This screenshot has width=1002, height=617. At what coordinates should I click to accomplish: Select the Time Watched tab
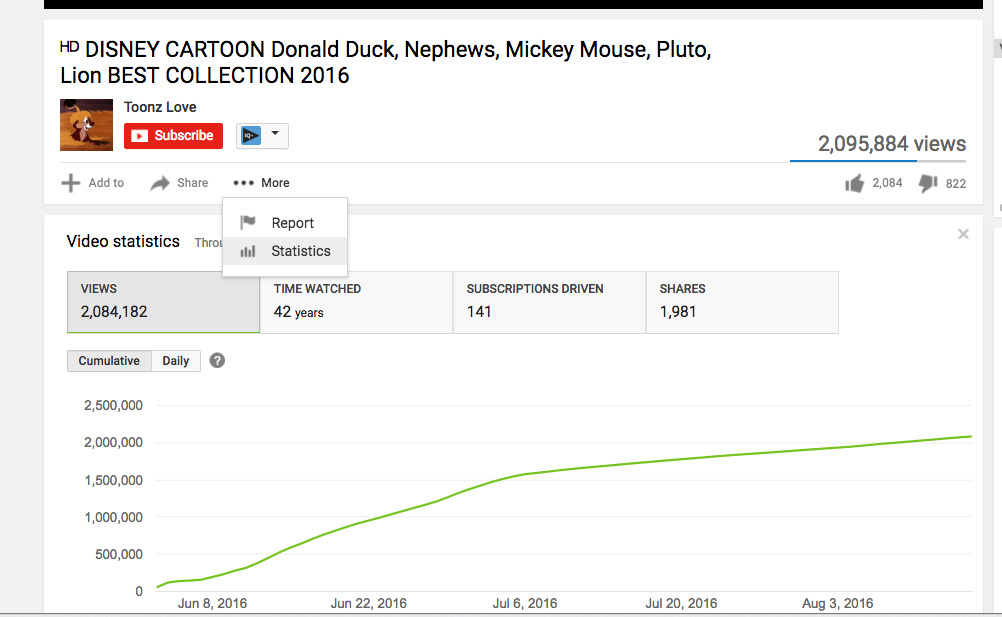pyautogui.click(x=356, y=301)
